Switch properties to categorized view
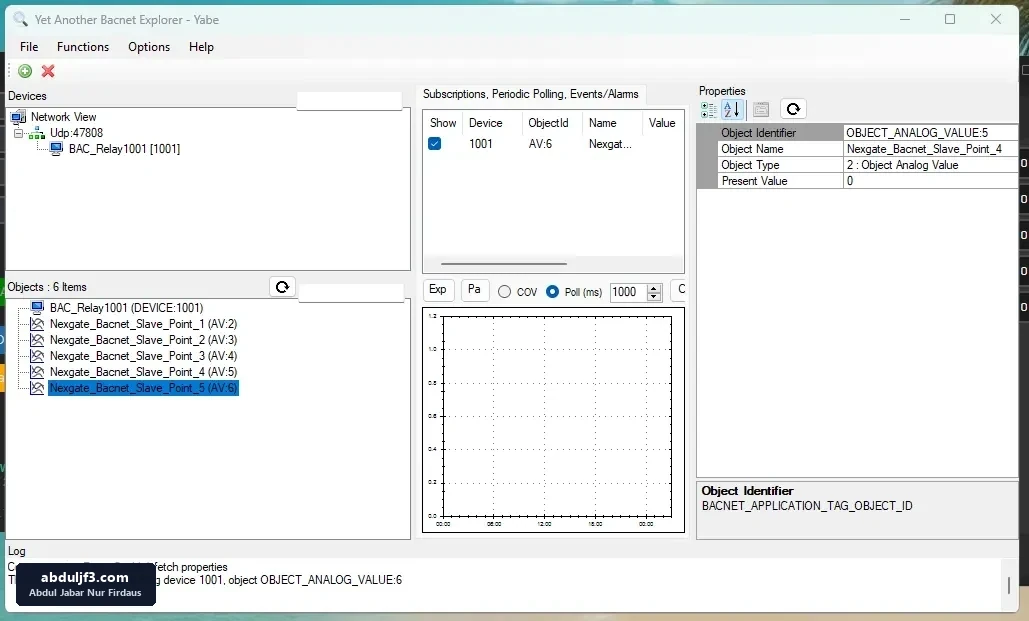Image resolution: width=1029 pixels, height=621 pixels. point(709,110)
